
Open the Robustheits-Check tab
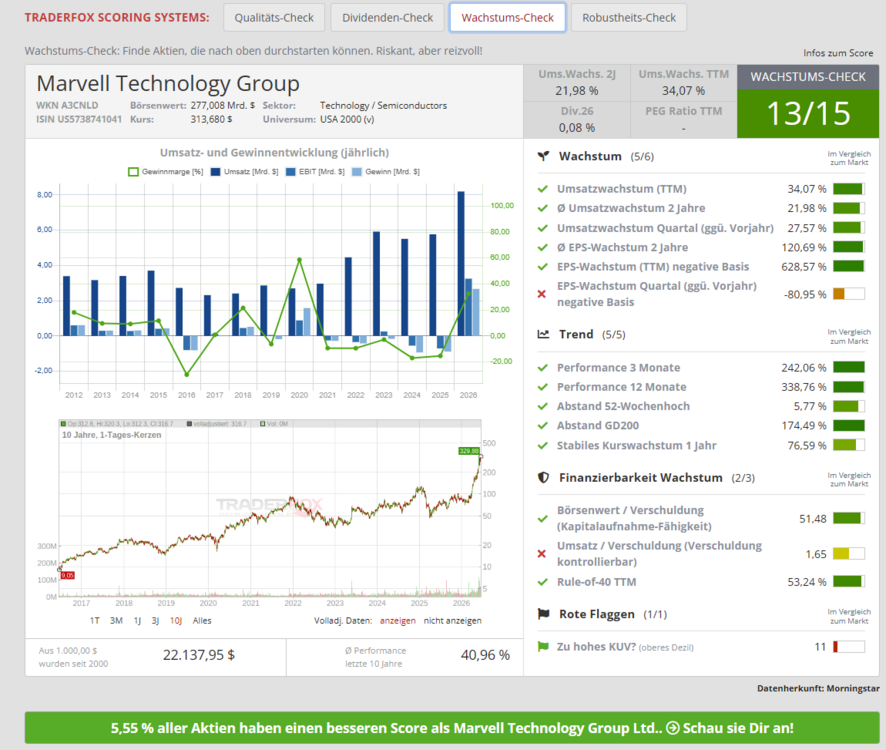tap(629, 18)
